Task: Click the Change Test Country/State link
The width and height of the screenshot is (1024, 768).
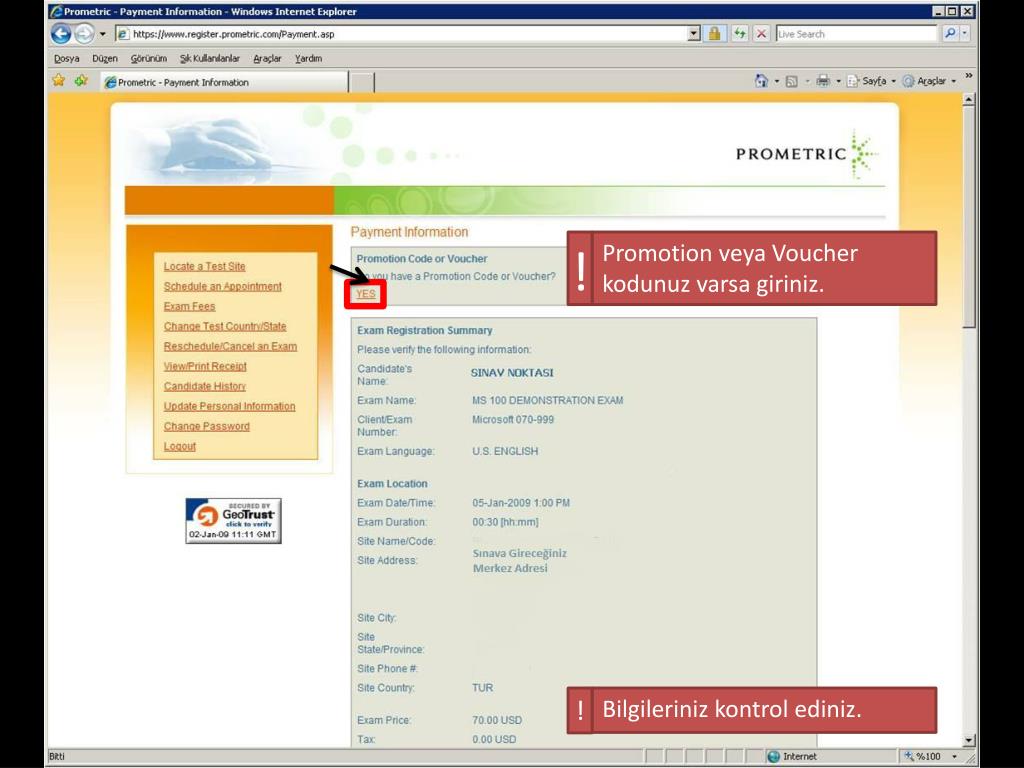Action: [225, 327]
